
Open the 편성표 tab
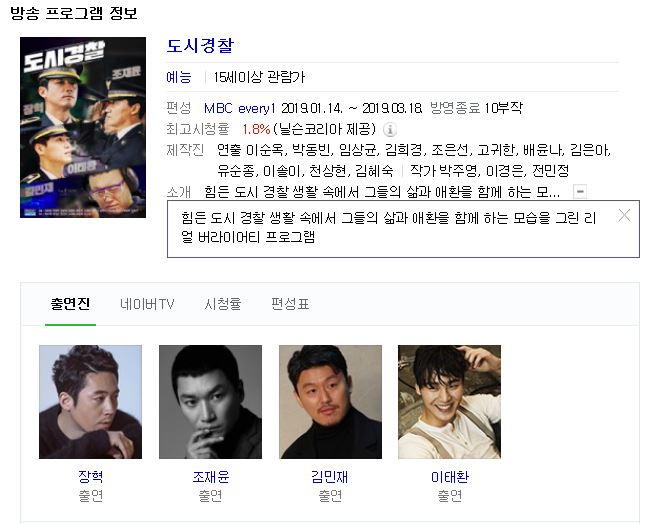click(290, 304)
